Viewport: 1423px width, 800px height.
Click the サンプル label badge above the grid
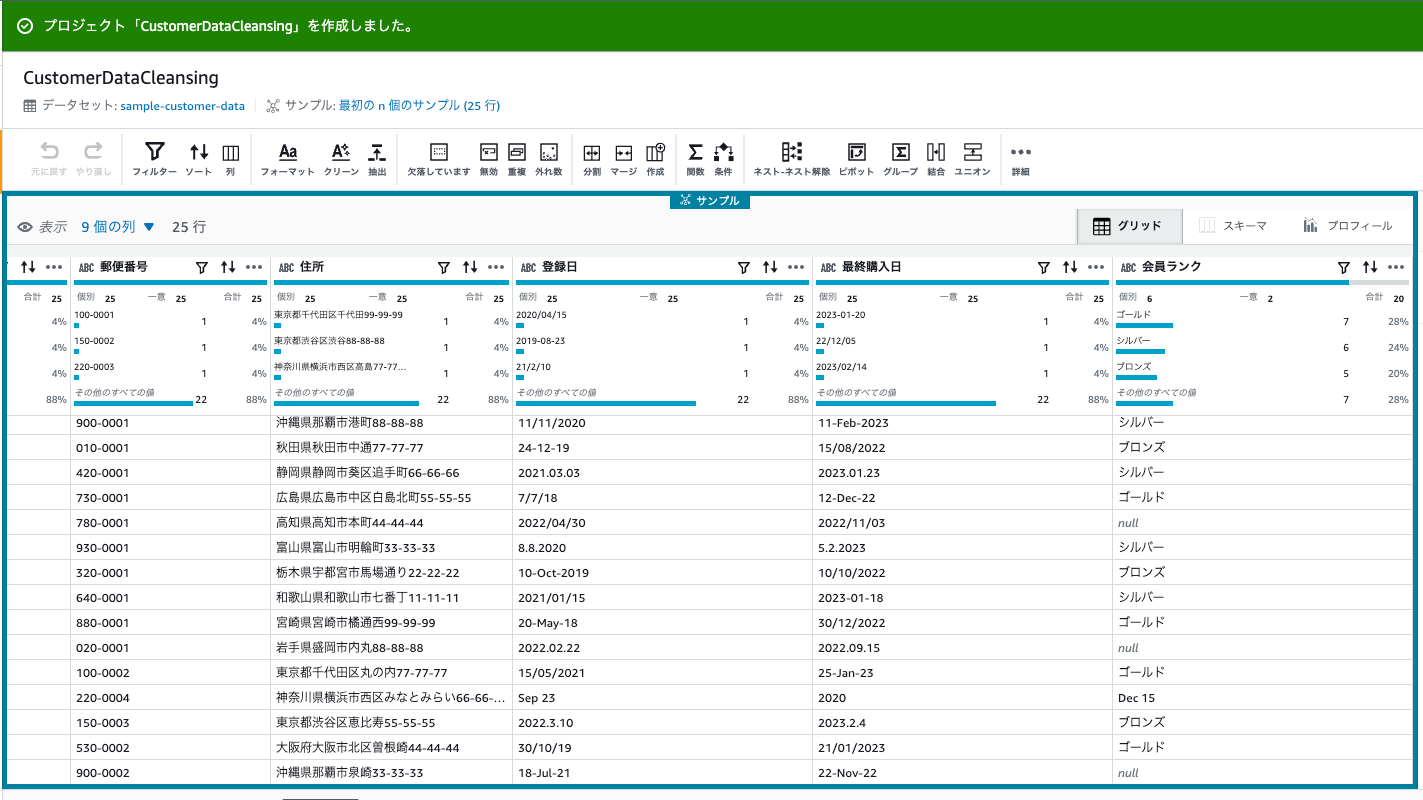[x=710, y=201]
